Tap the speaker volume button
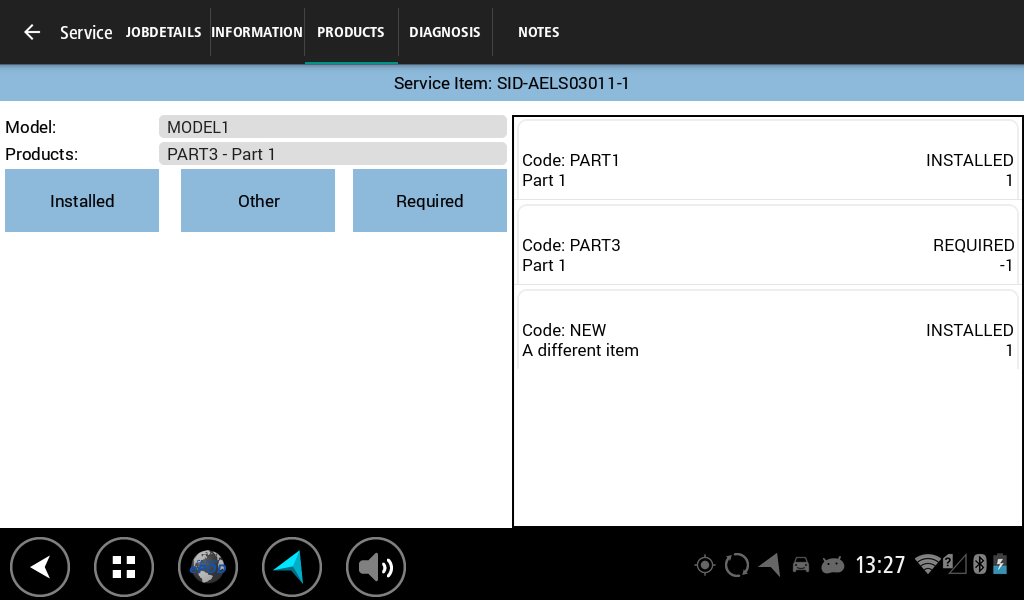Viewport: 1024px width, 600px height. pos(376,567)
